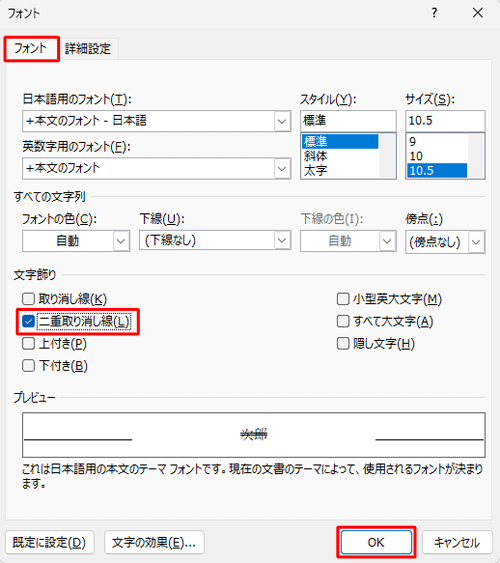This screenshot has height=563, width=500.
Task: Click the 文字の効果 button
Action: coord(154,542)
